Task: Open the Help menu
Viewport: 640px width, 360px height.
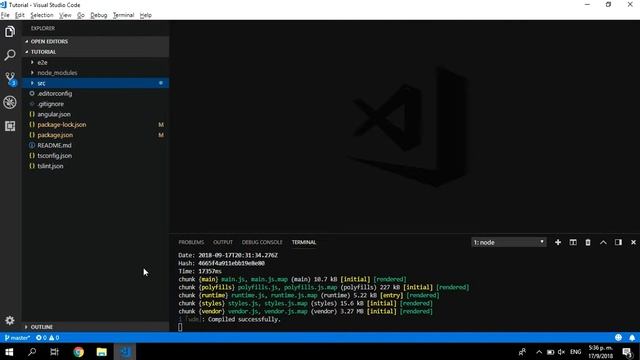Action: point(145,15)
